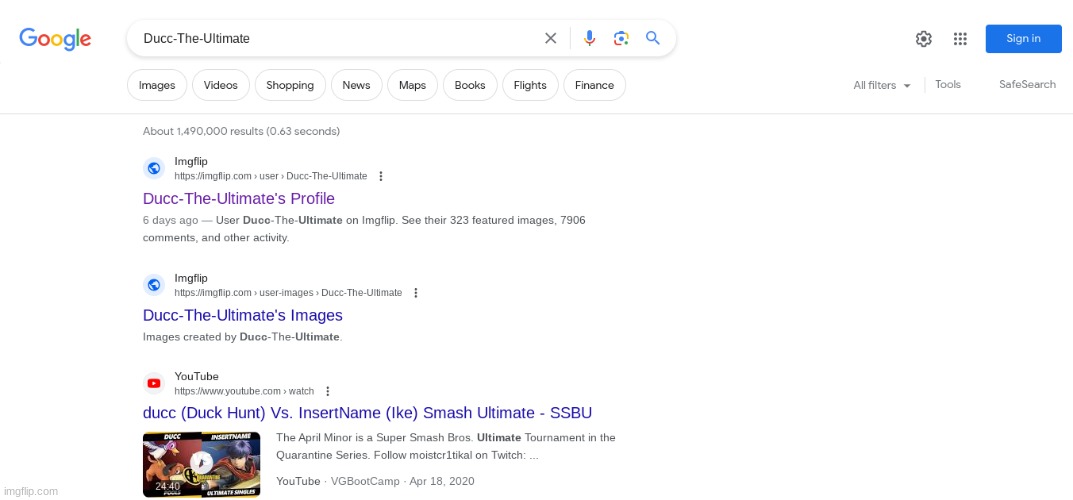This screenshot has height=500, width=1073.
Task: Select the Shopping filter chip
Action: coord(290,85)
